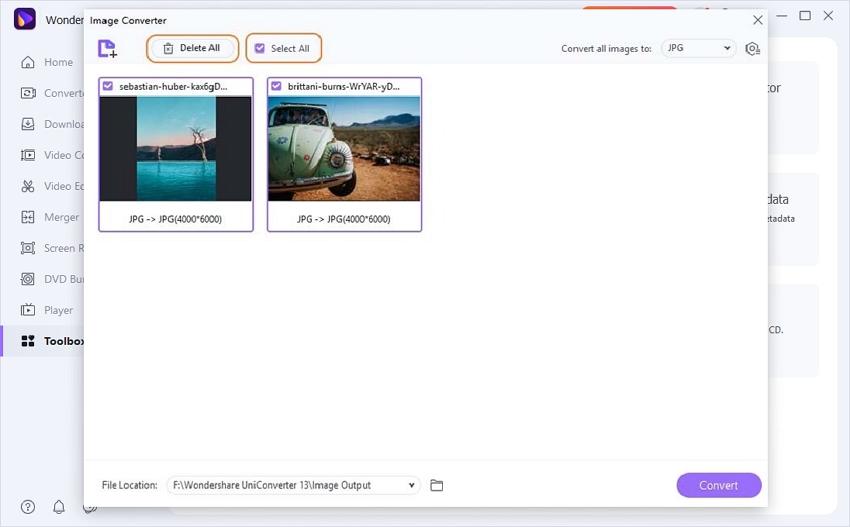The image size is (850, 527).
Task: Open image conversion settings gear icon
Action: pos(752,49)
